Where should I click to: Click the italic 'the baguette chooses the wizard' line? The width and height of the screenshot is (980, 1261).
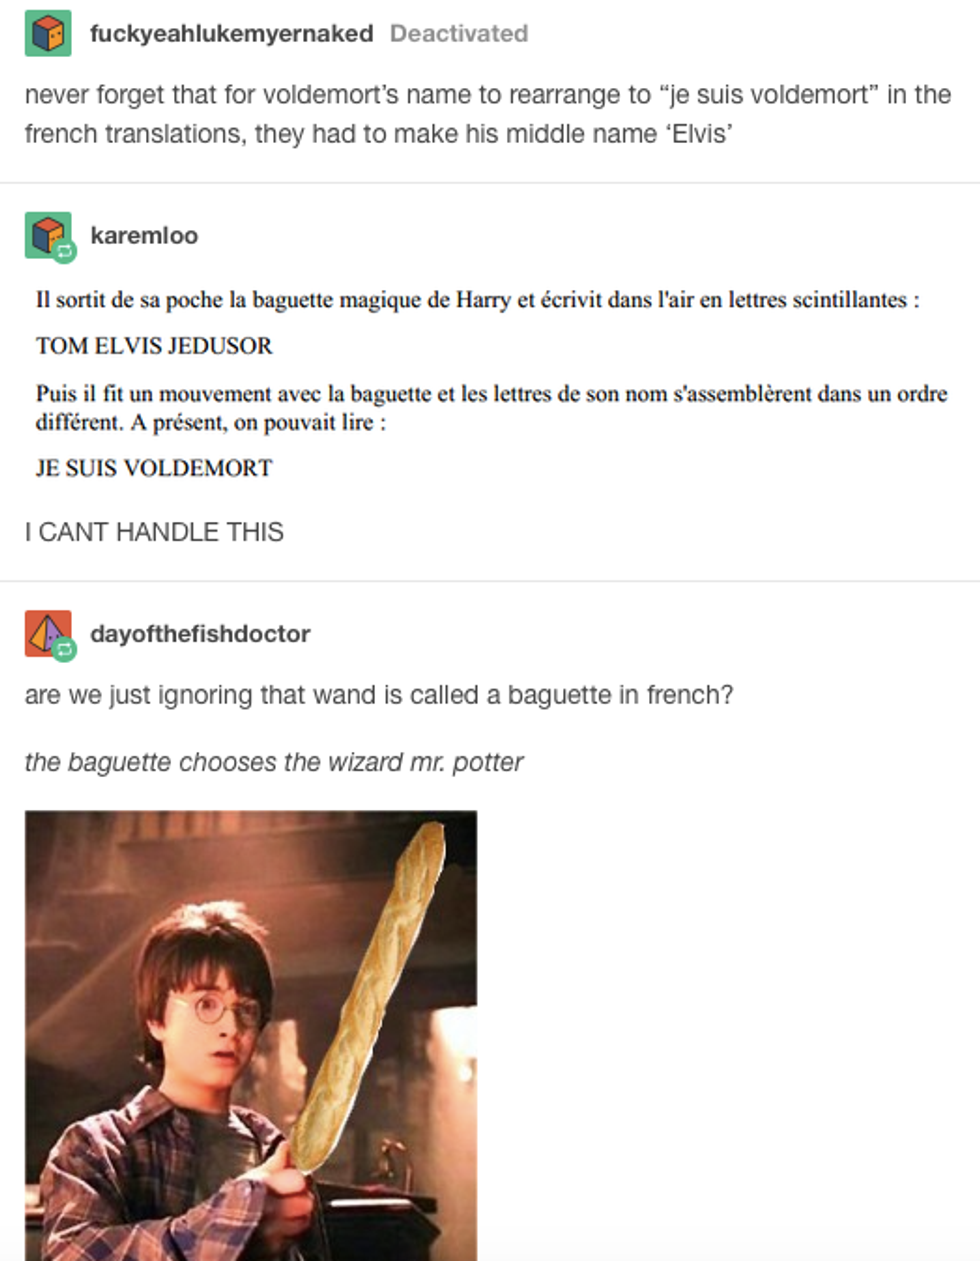[274, 762]
